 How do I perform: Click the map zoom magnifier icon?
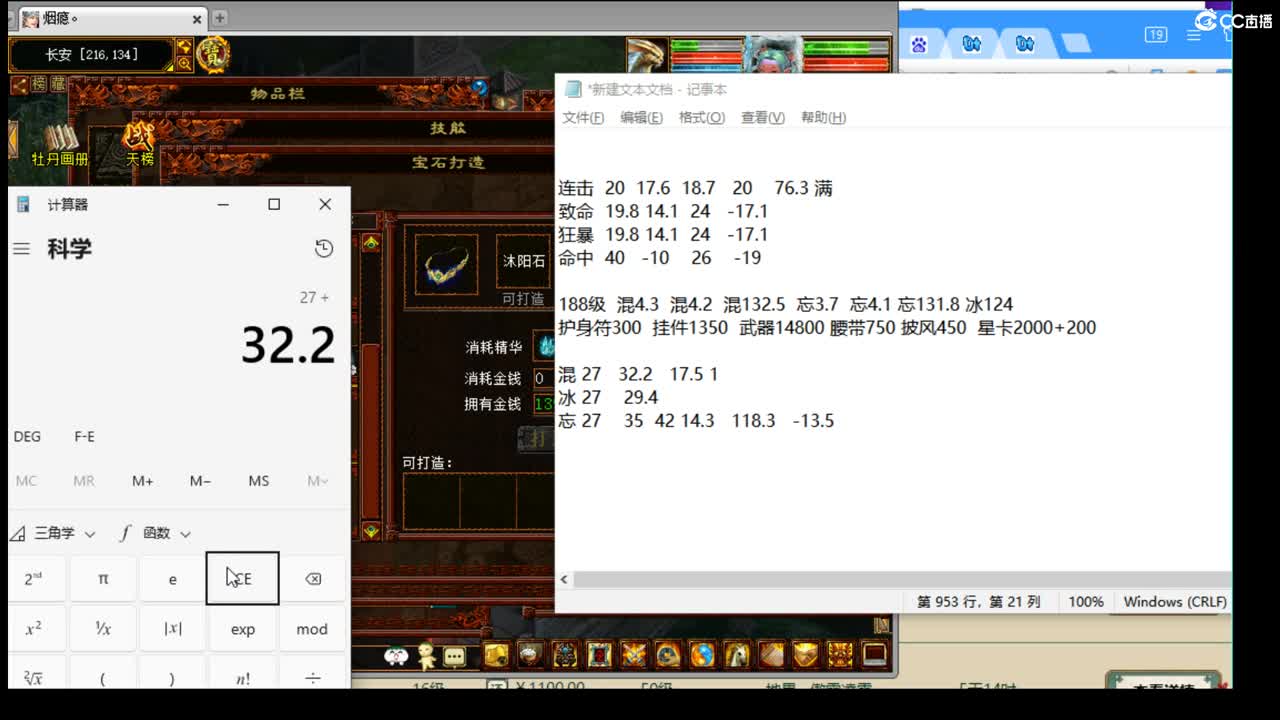coord(184,63)
